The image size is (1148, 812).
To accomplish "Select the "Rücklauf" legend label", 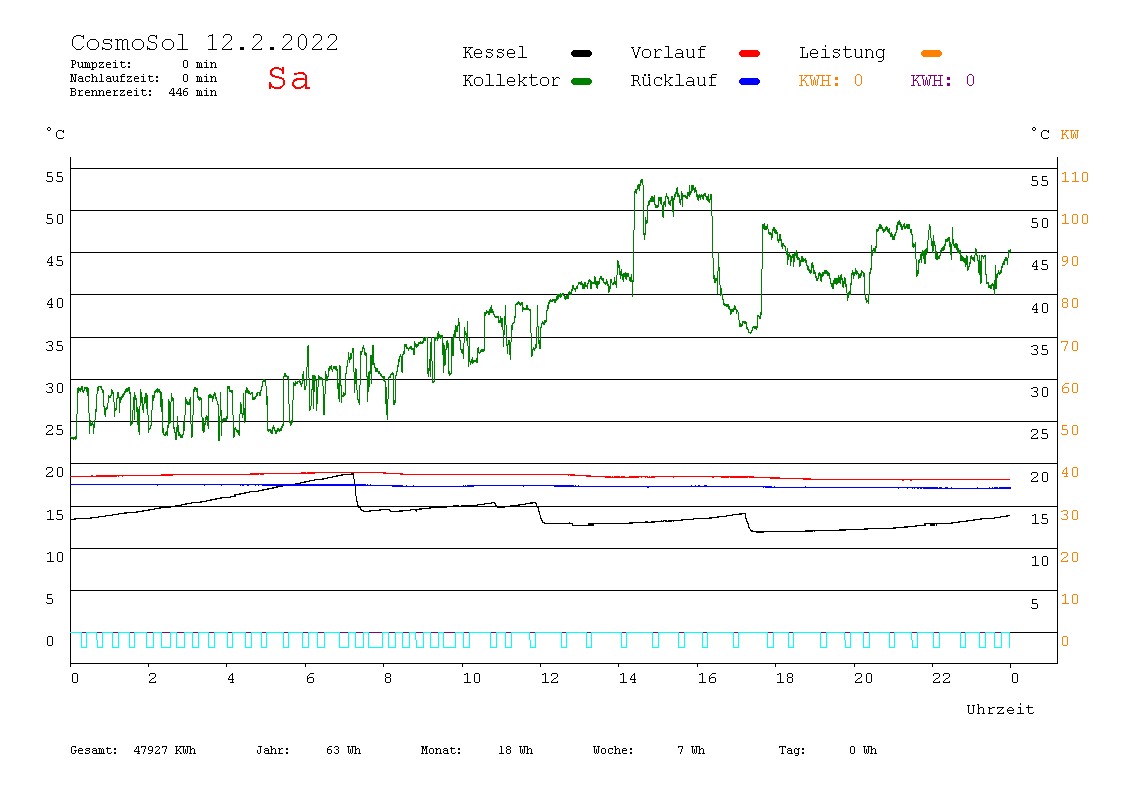I will click(x=674, y=81).
